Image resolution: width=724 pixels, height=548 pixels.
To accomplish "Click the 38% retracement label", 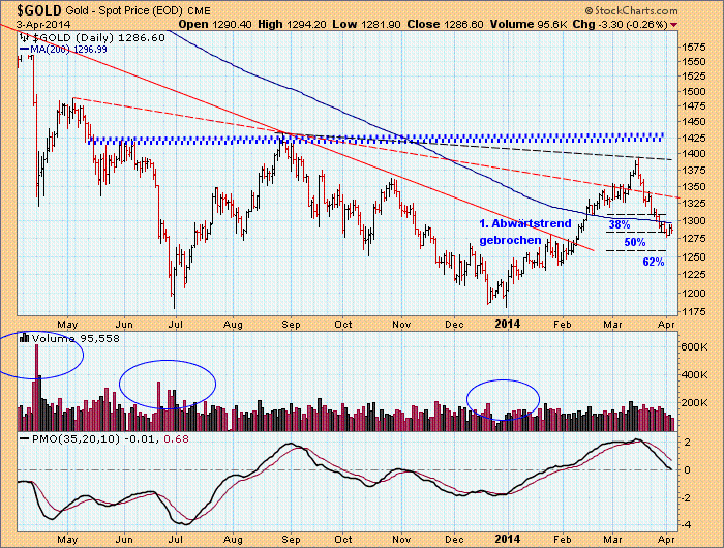I will 620,225.
